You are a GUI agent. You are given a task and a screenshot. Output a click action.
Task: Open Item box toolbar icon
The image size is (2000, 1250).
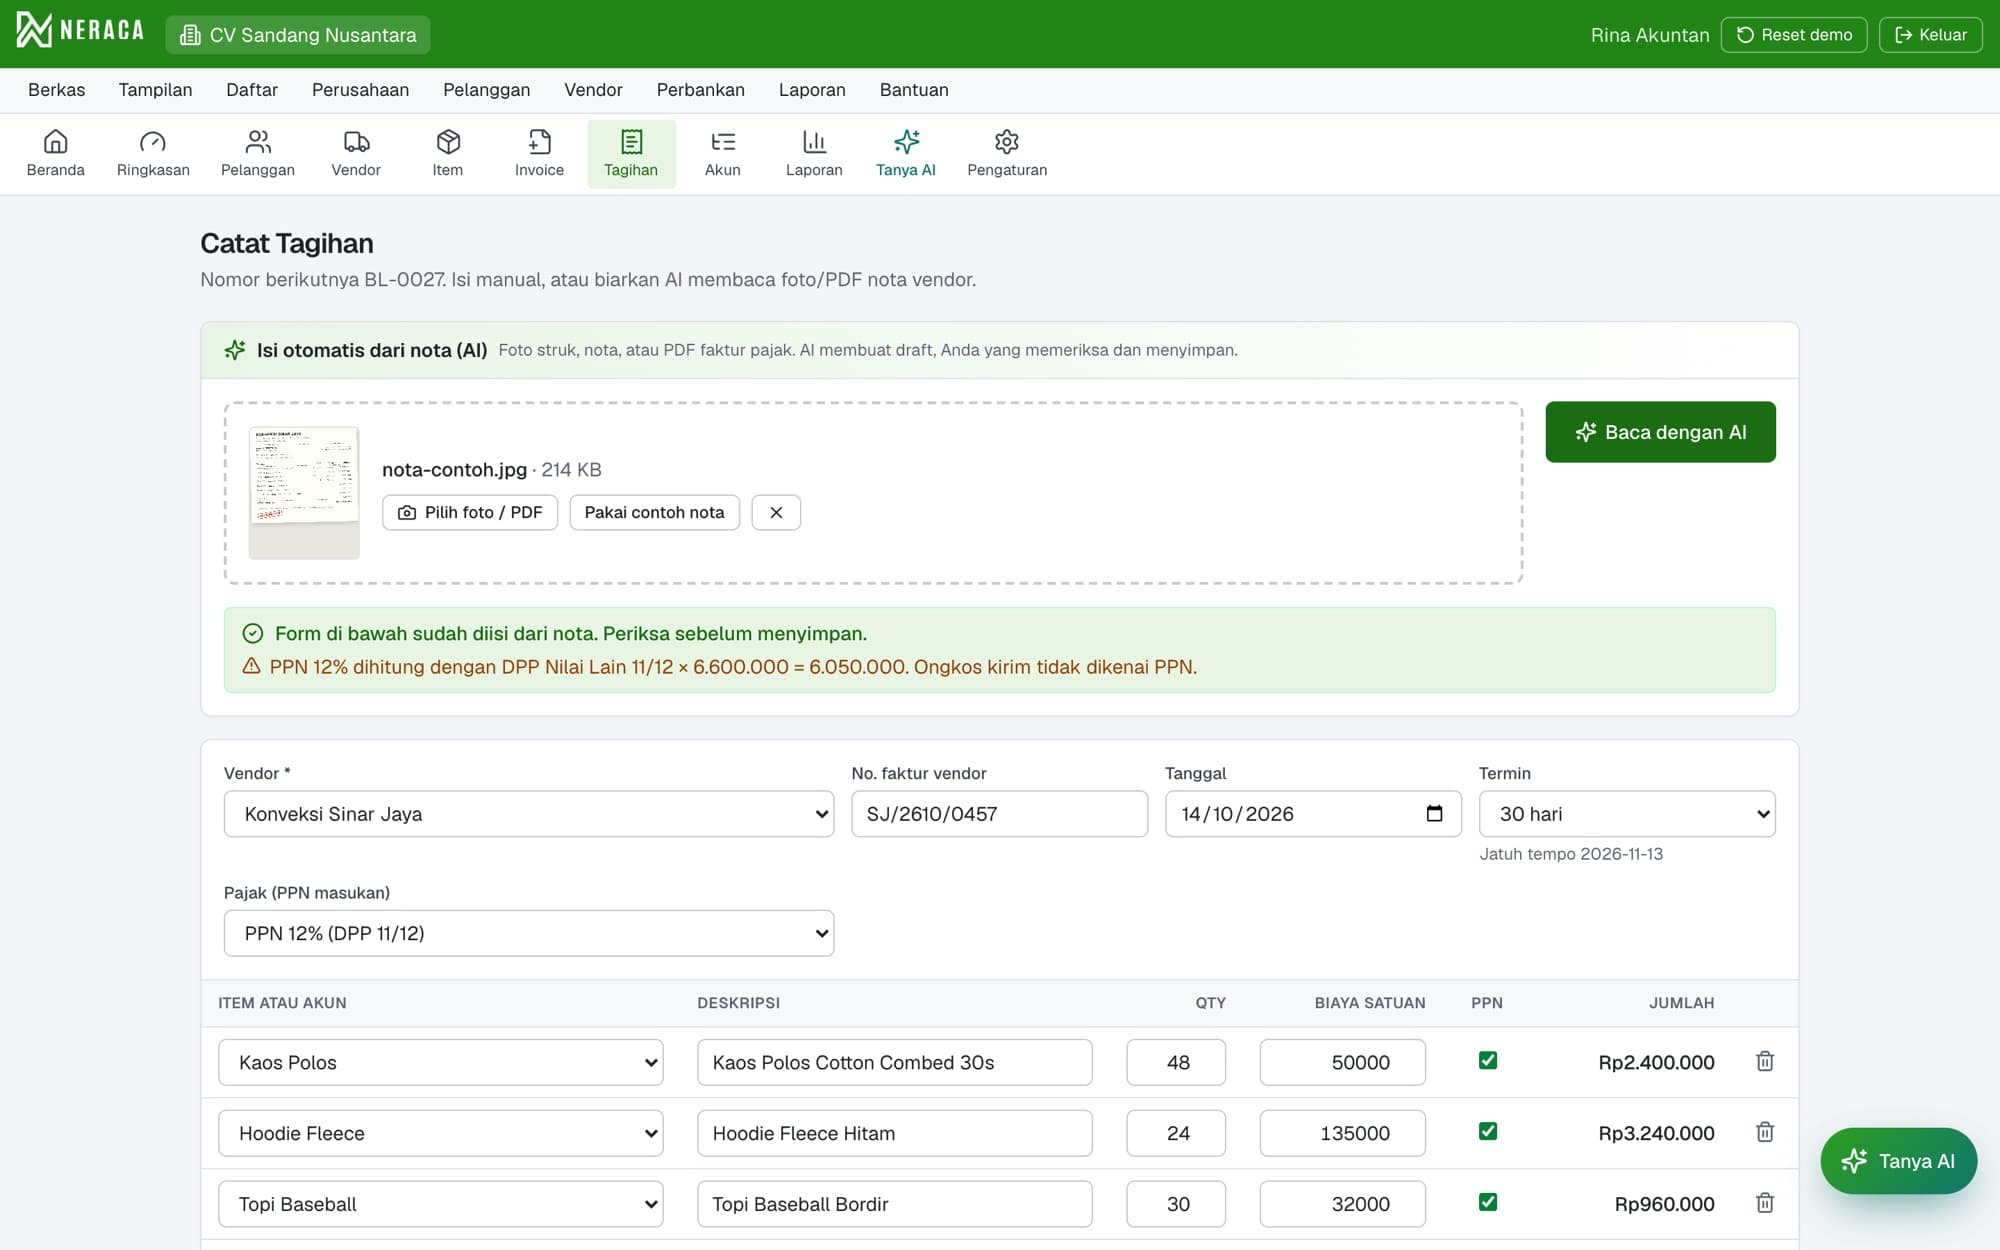click(x=448, y=154)
